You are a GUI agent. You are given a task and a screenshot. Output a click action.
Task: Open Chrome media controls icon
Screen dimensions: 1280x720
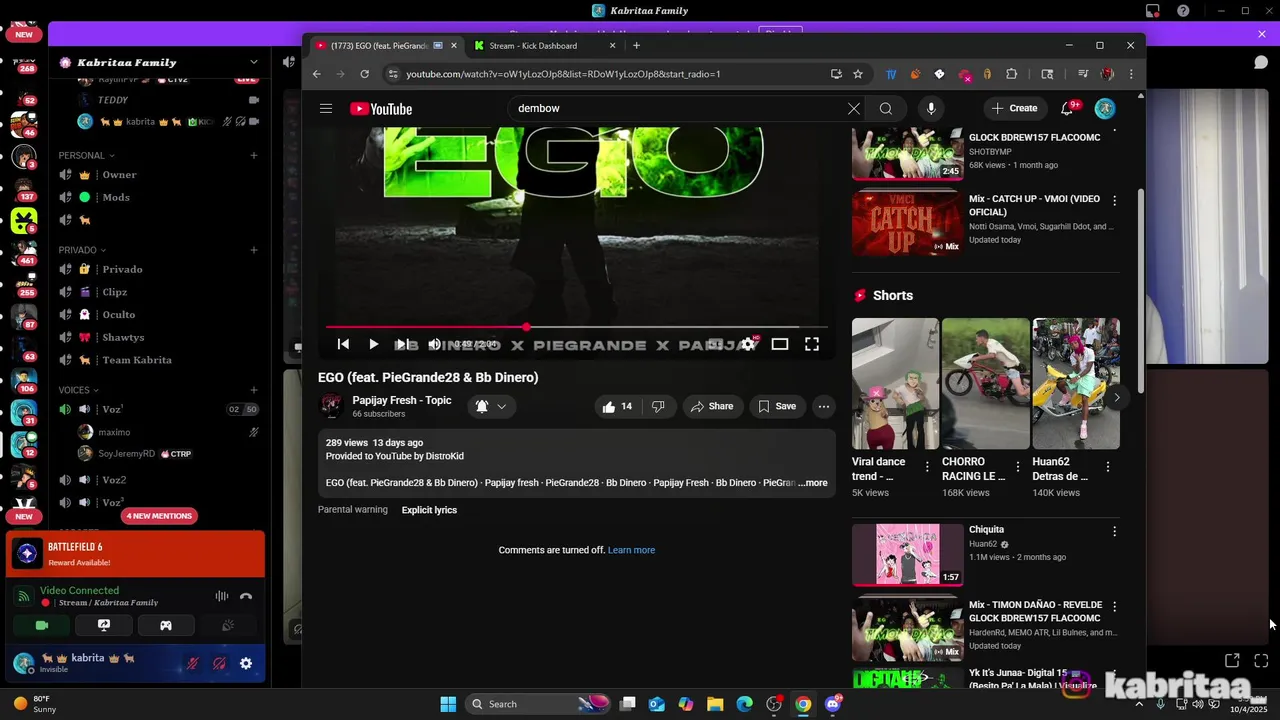click(1083, 74)
